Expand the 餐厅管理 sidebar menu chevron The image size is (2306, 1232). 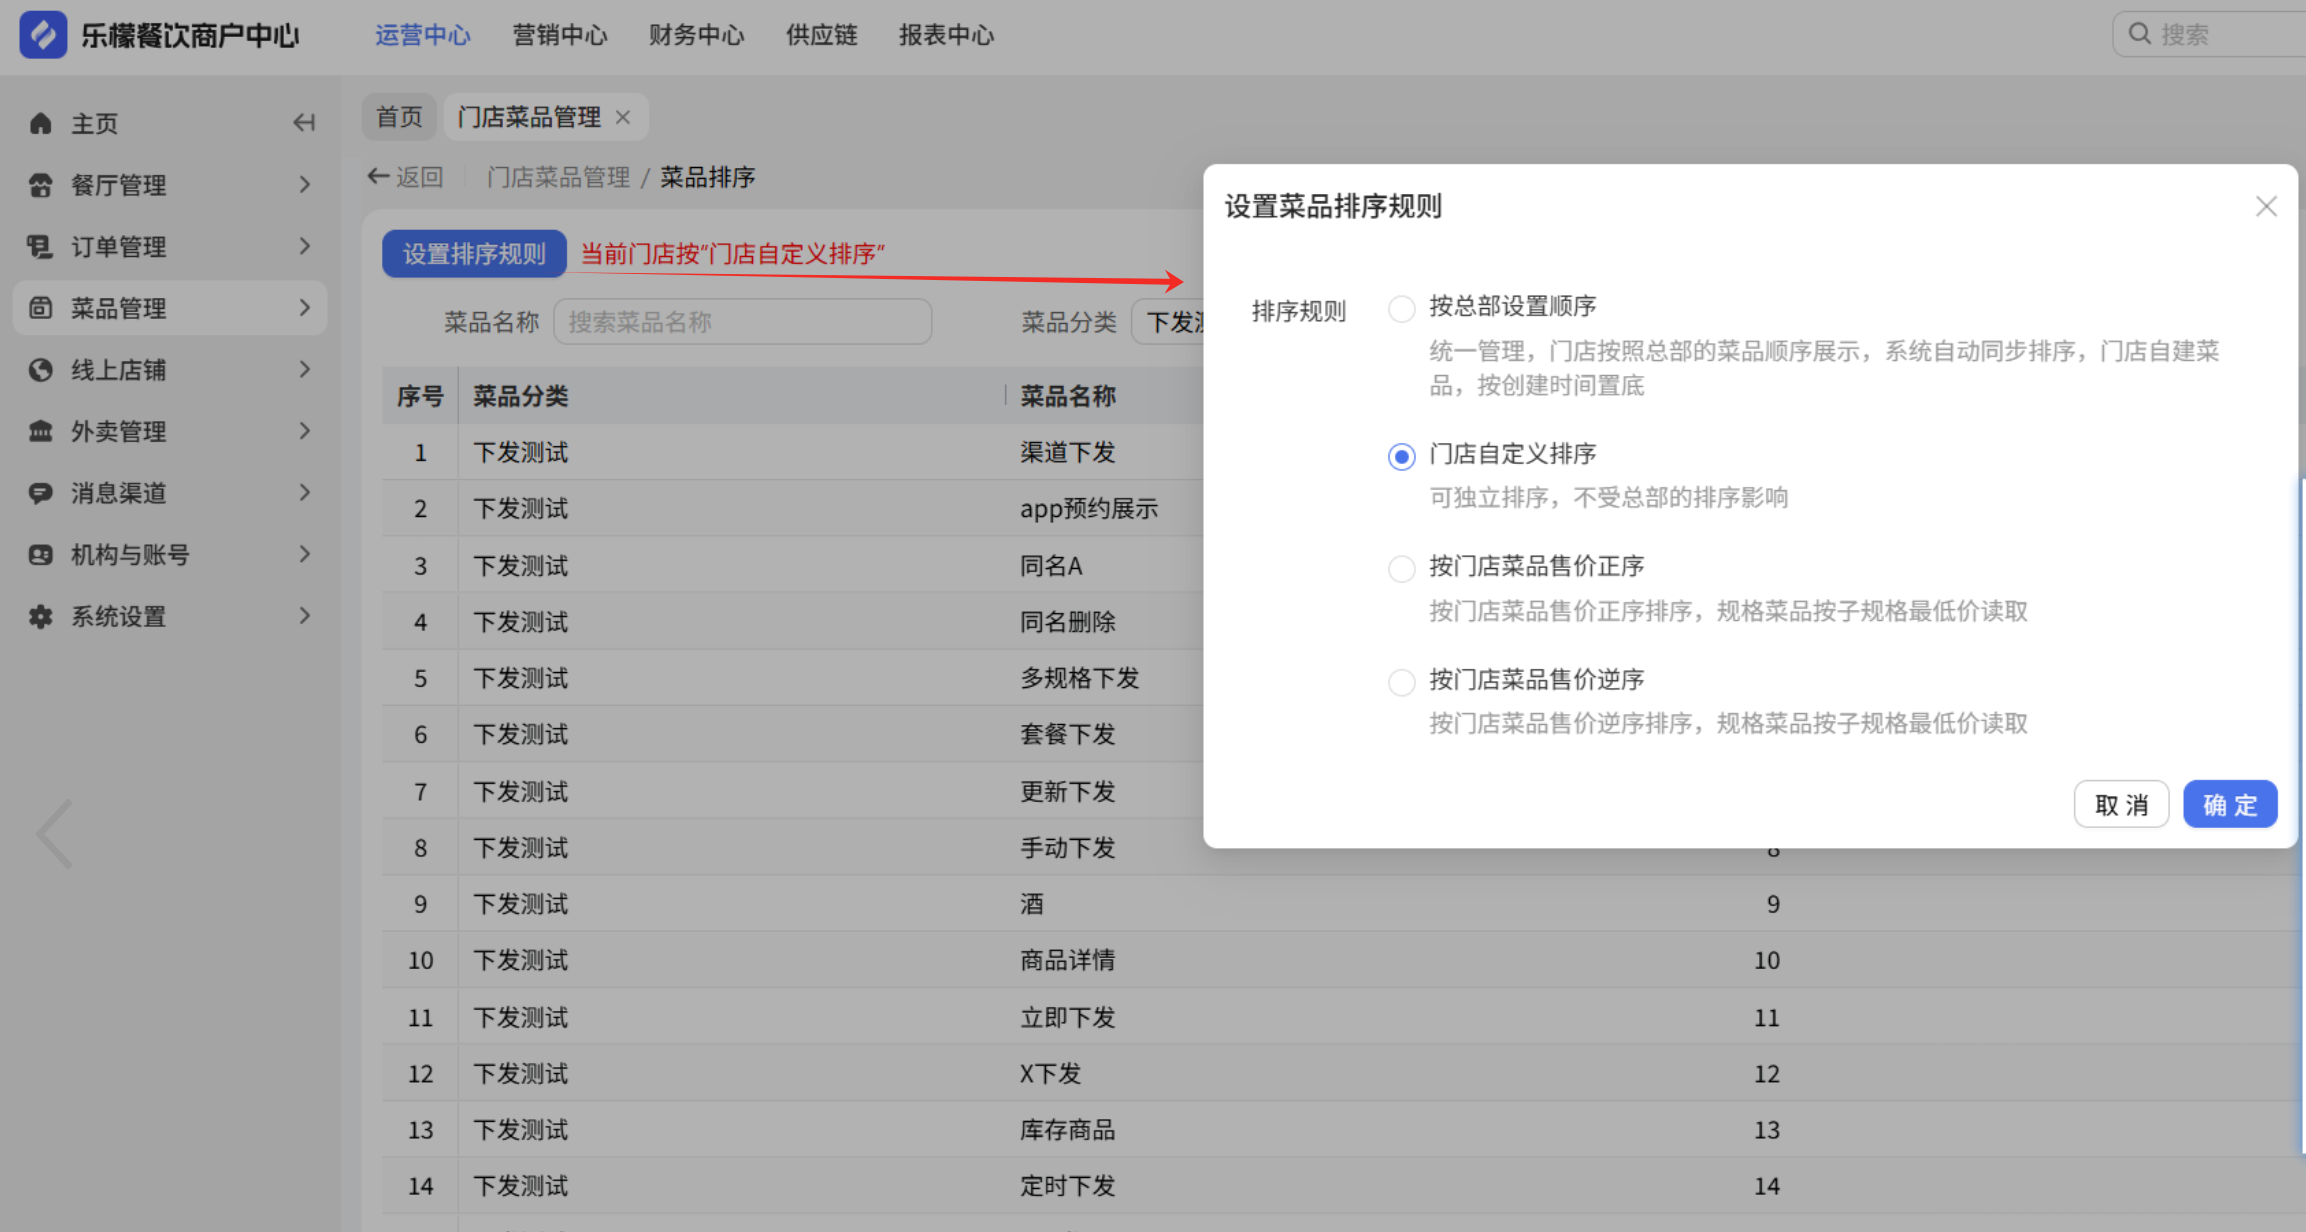[x=305, y=185]
